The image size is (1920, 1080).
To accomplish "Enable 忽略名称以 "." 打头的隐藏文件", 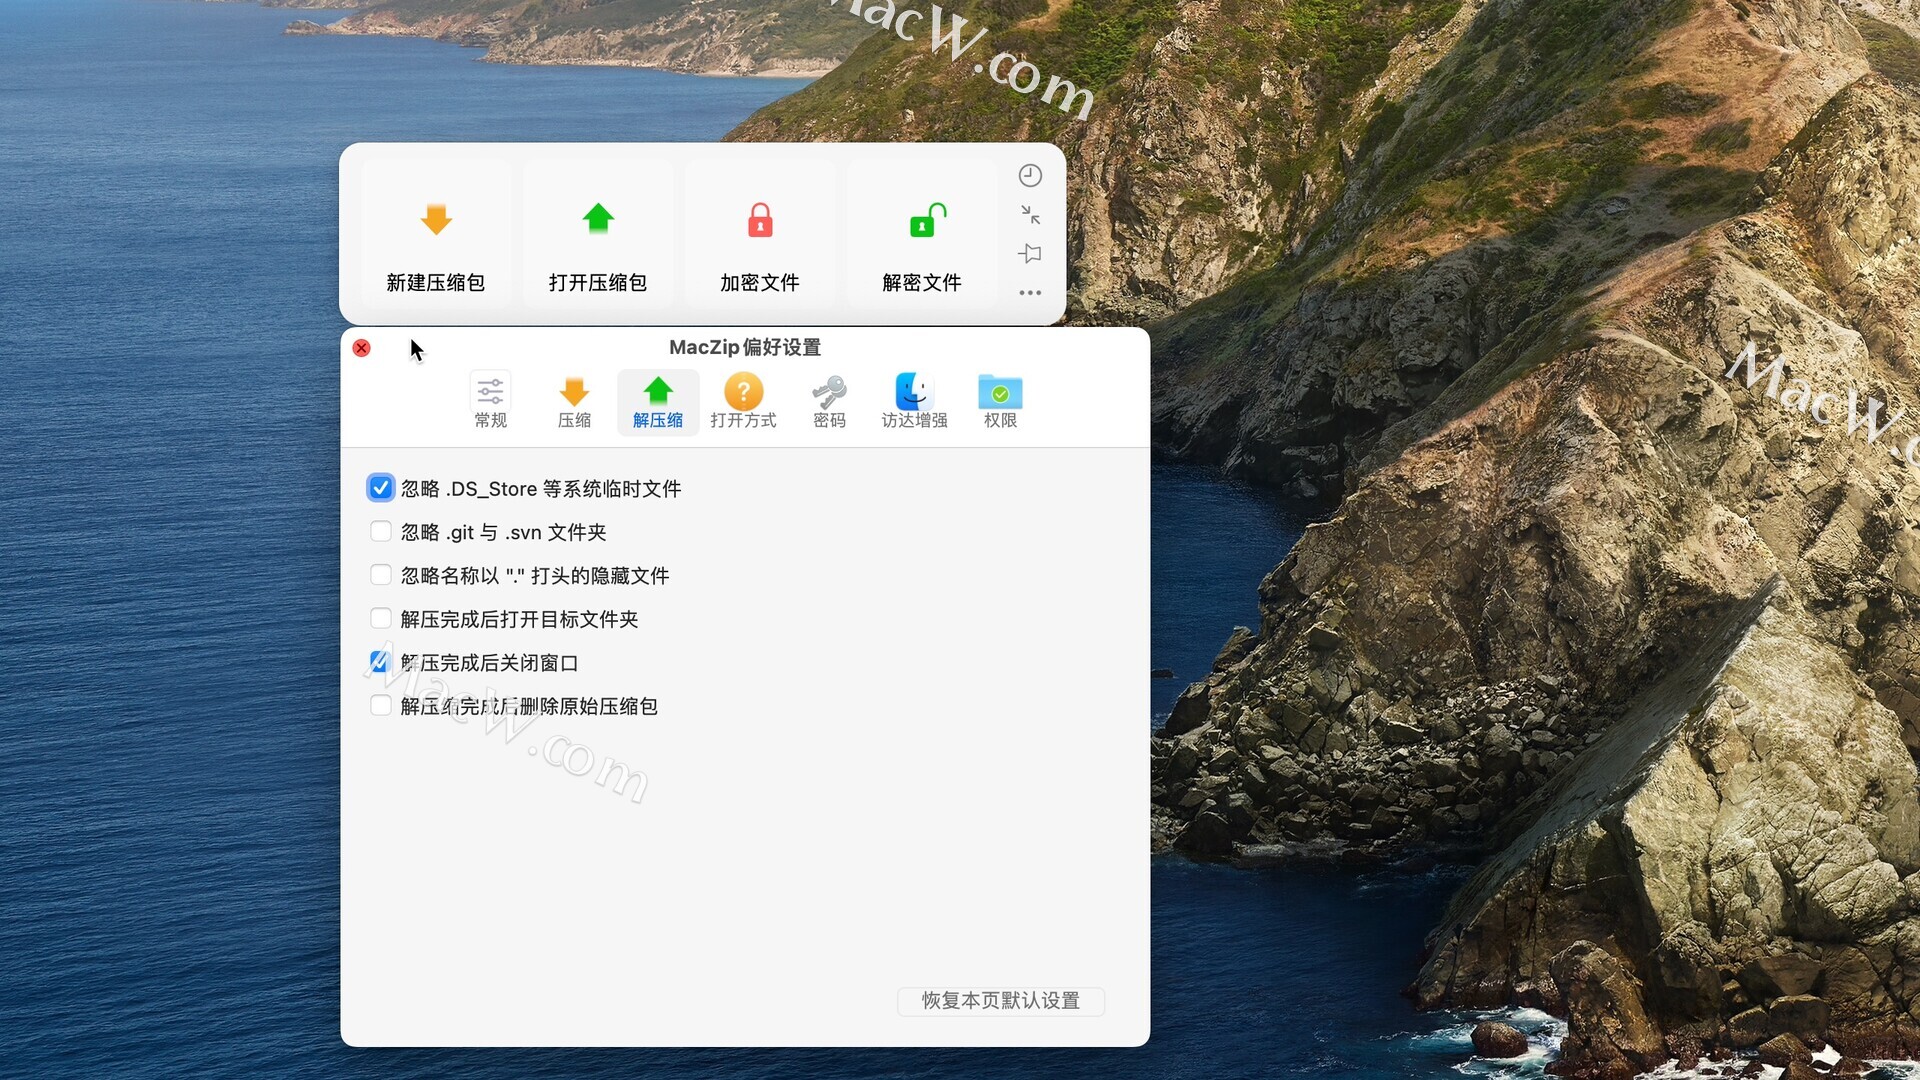I will coord(381,575).
